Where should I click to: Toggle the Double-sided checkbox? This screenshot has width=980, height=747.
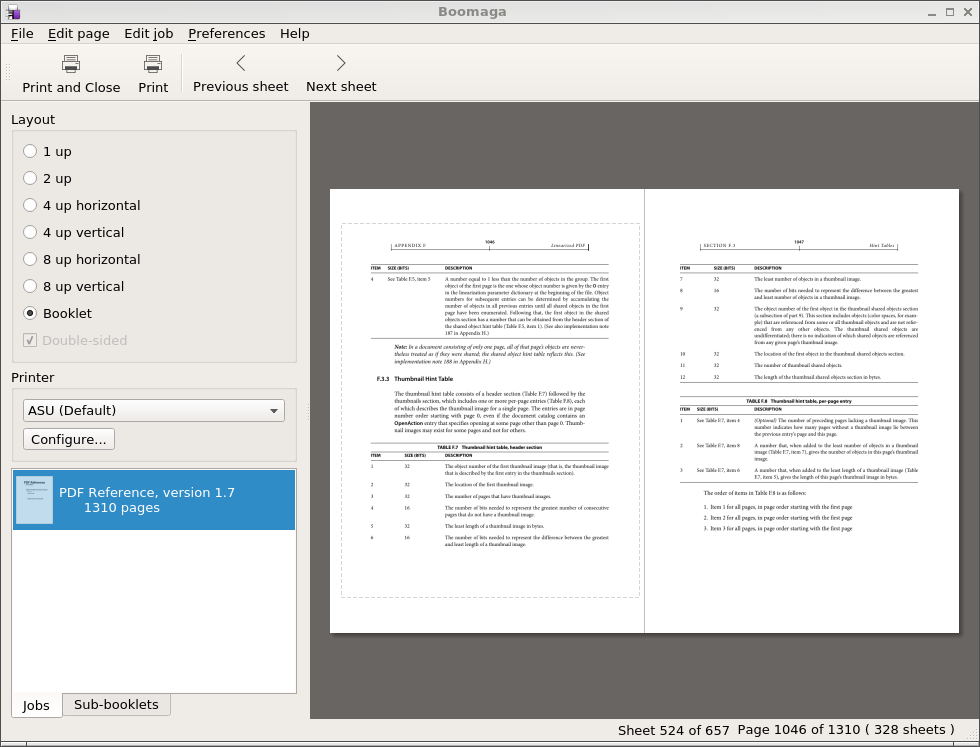click(x=30, y=340)
